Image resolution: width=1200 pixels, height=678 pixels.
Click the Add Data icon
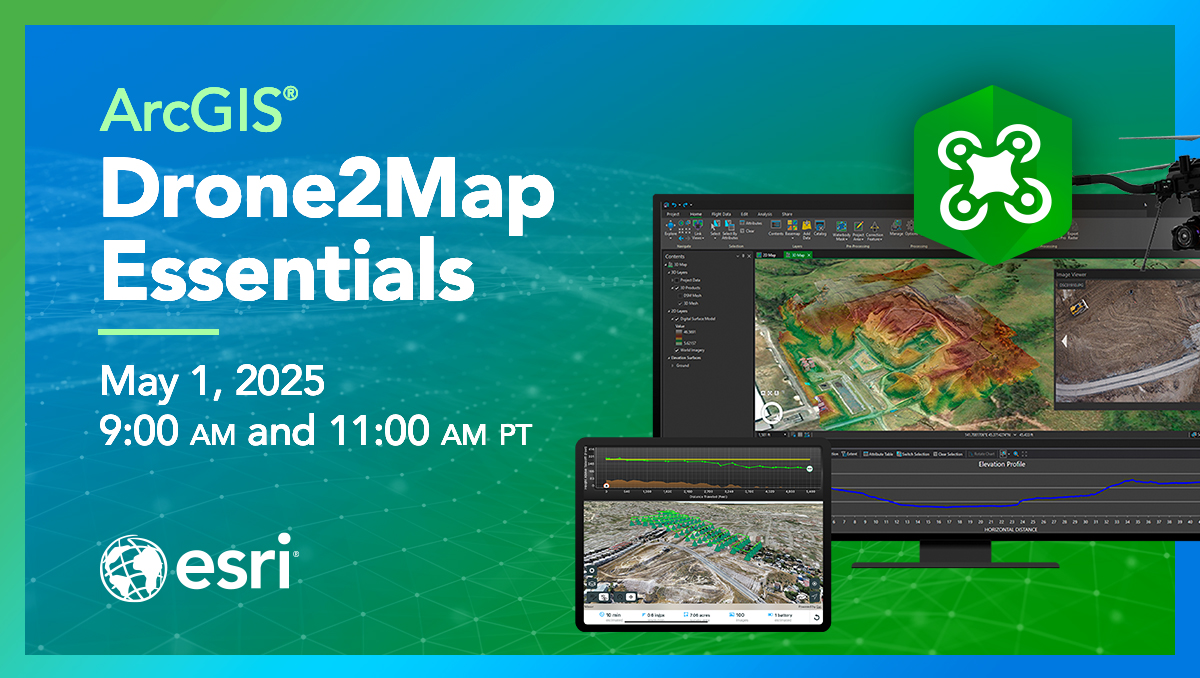(x=807, y=229)
